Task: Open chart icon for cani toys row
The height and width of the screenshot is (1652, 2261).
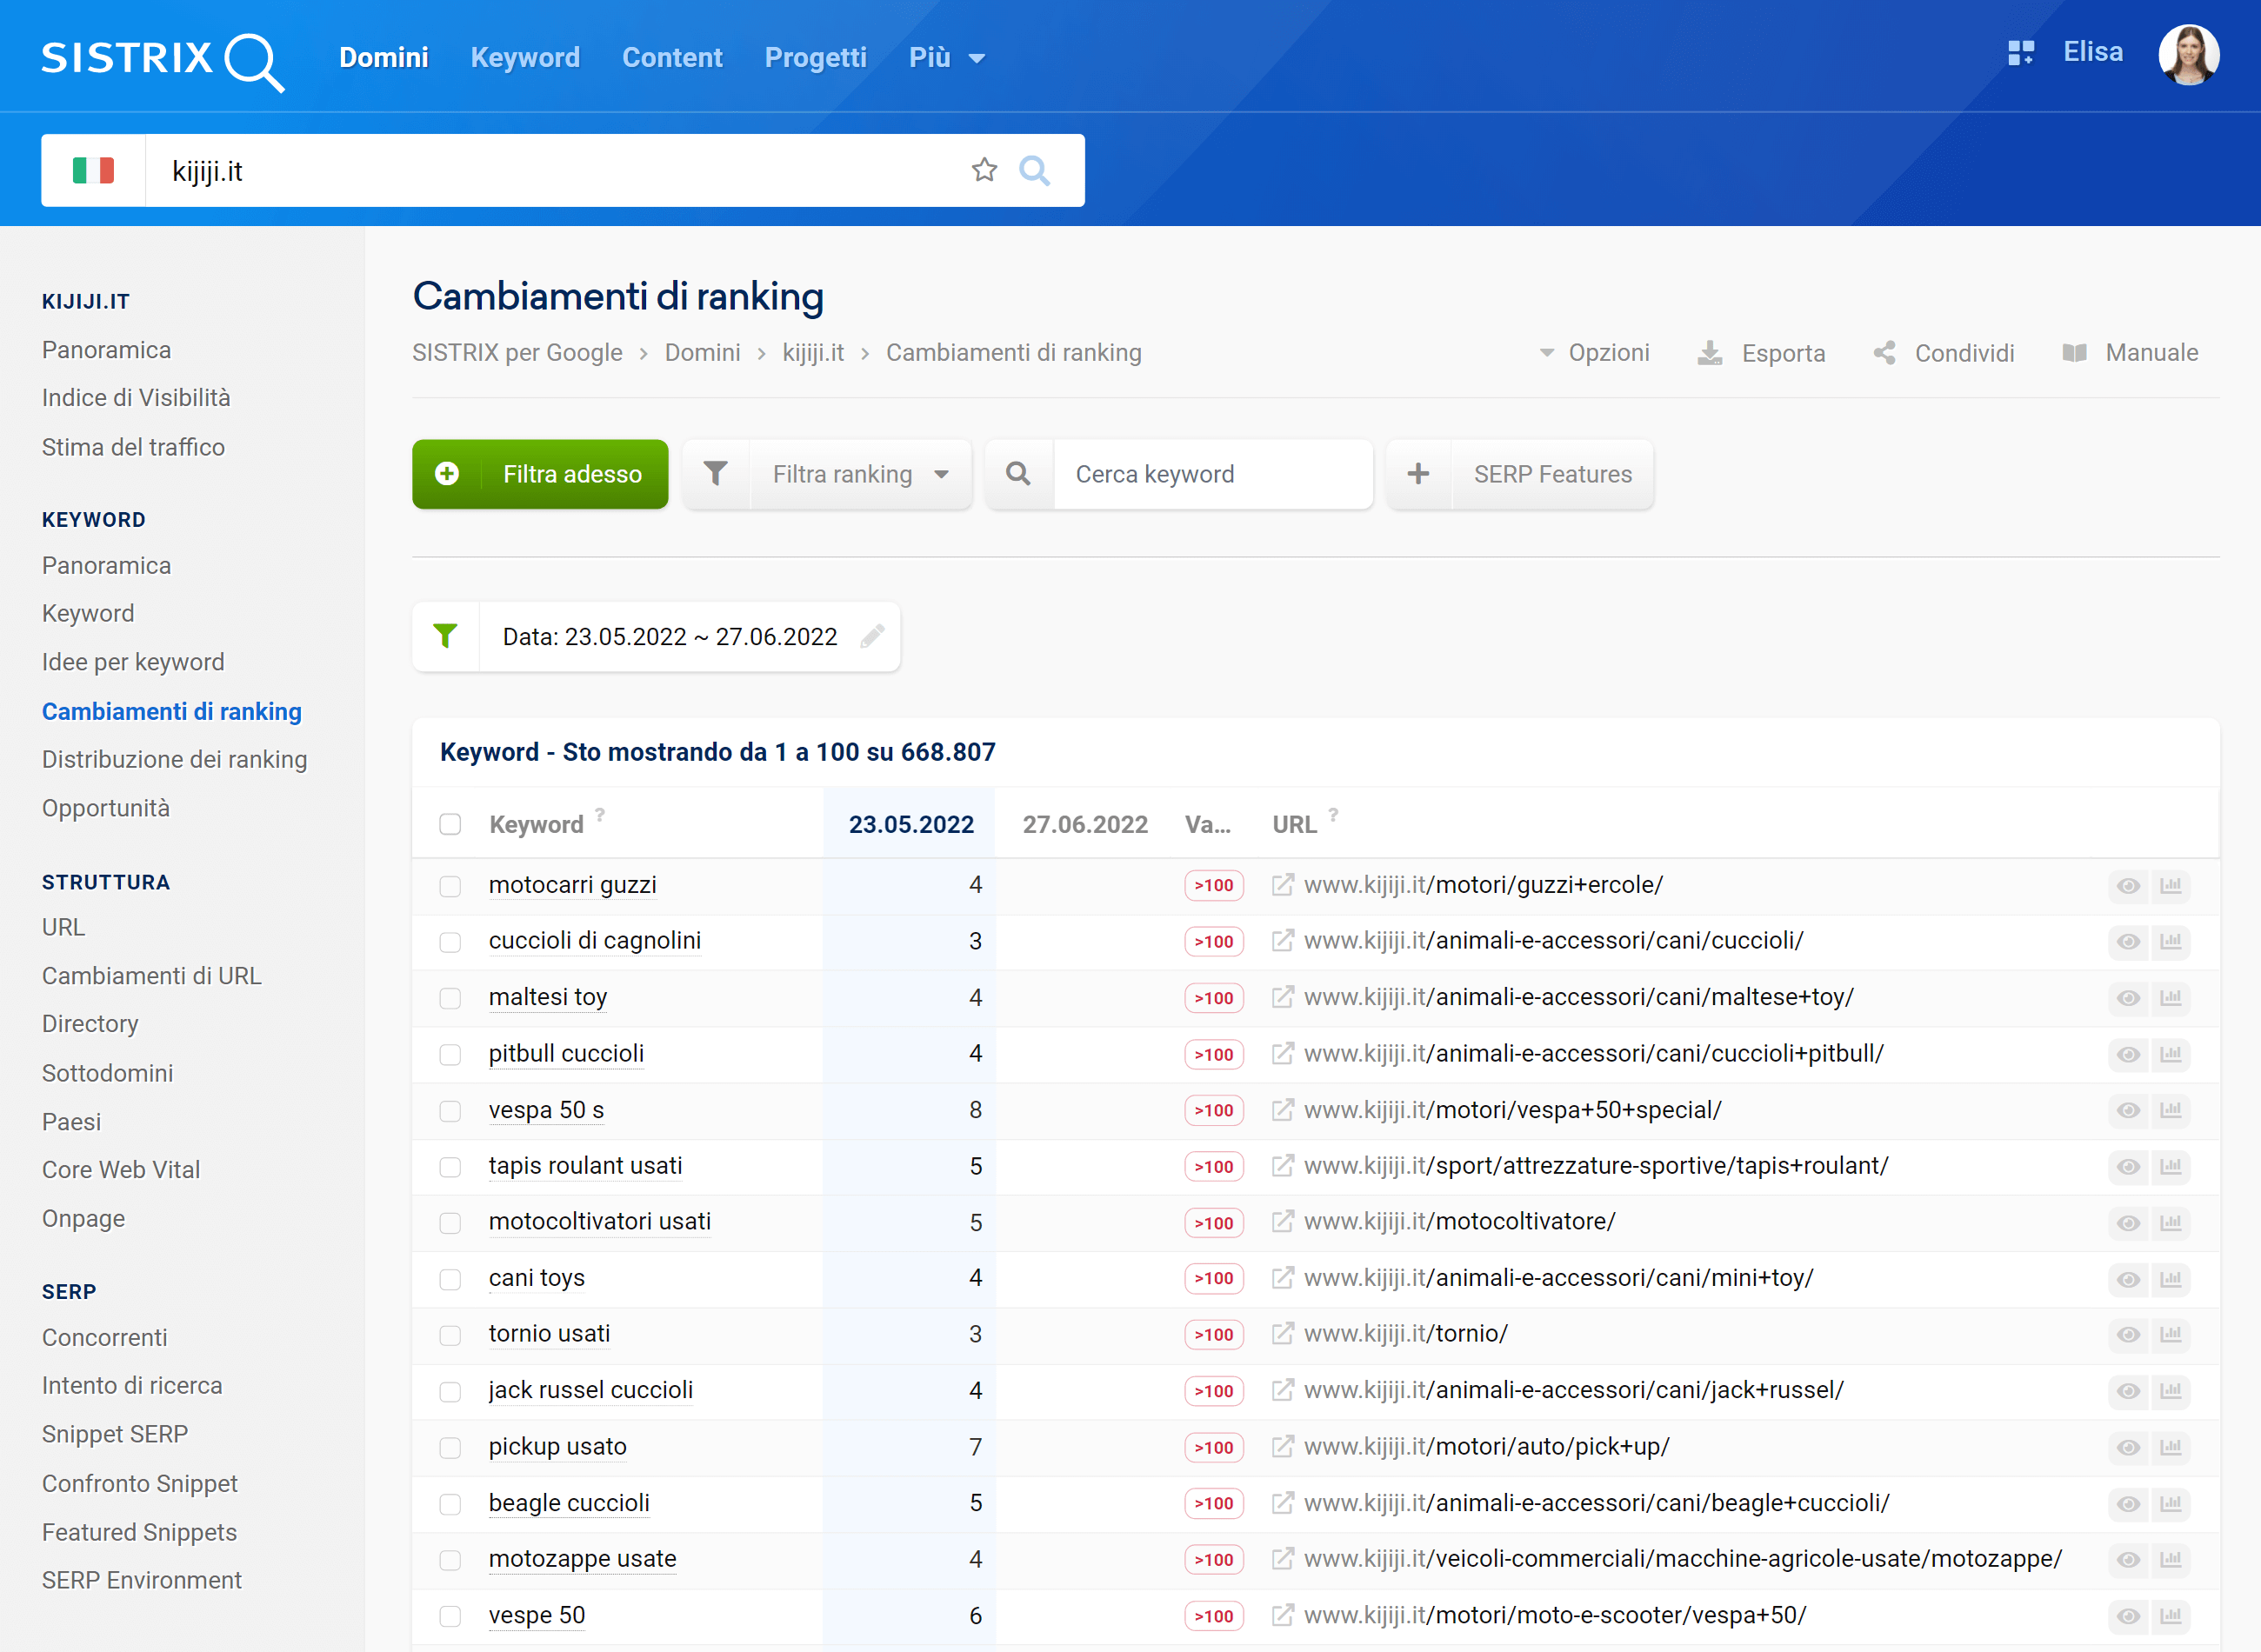Action: [2170, 1279]
